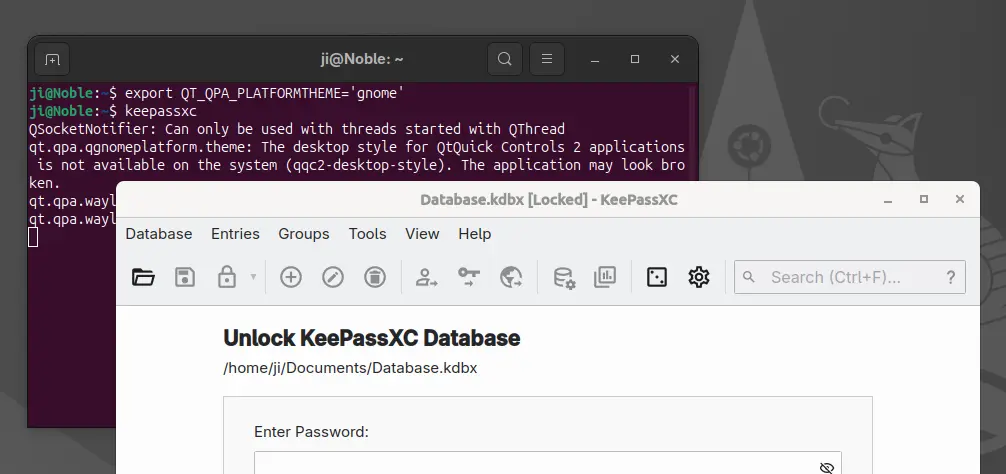Open the terminal hamburger menu
Image resolution: width=1006 pixels, height=474 pixels.
547,59
